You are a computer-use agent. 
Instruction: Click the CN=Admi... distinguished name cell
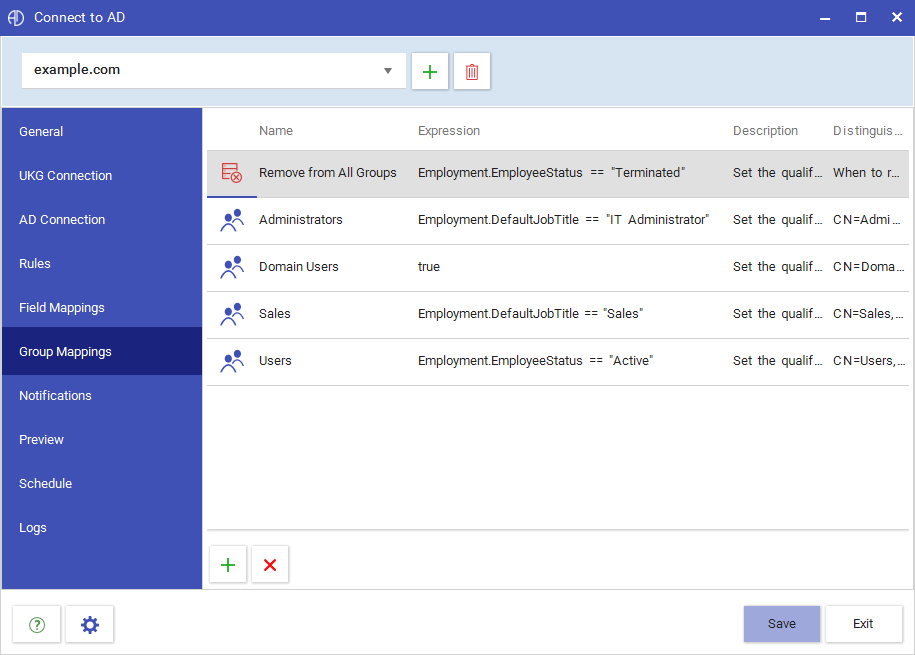click(x=867, y=220)
